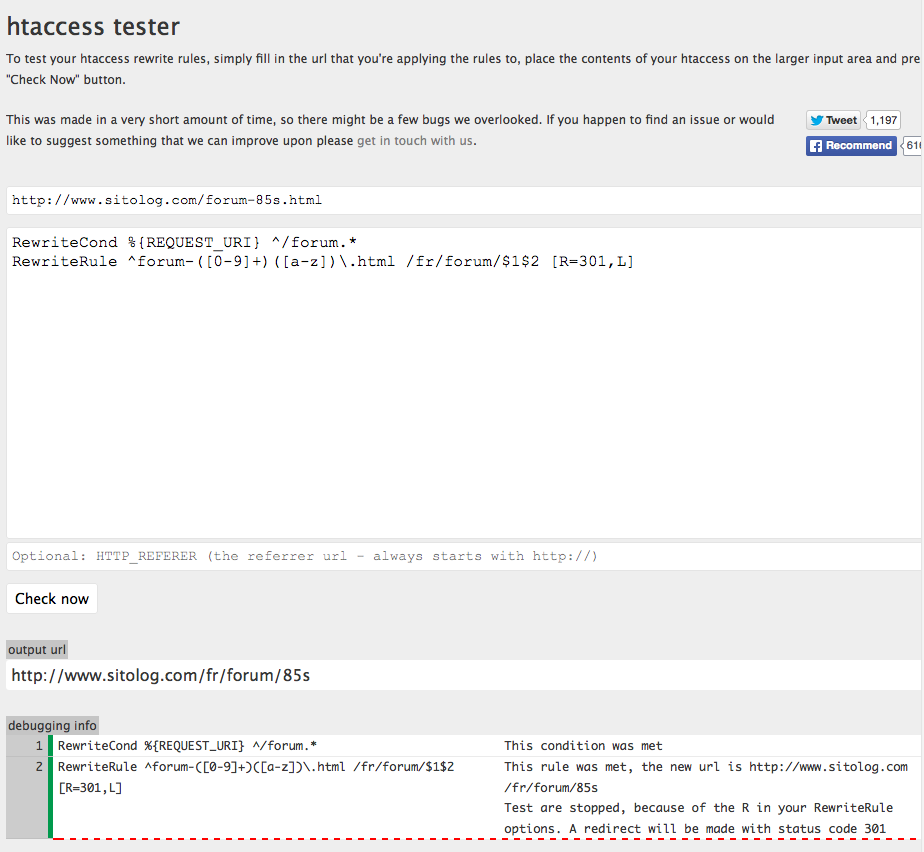Click the output url result field
The width and height of the screenshot is (924, 852).
(463, 675)
